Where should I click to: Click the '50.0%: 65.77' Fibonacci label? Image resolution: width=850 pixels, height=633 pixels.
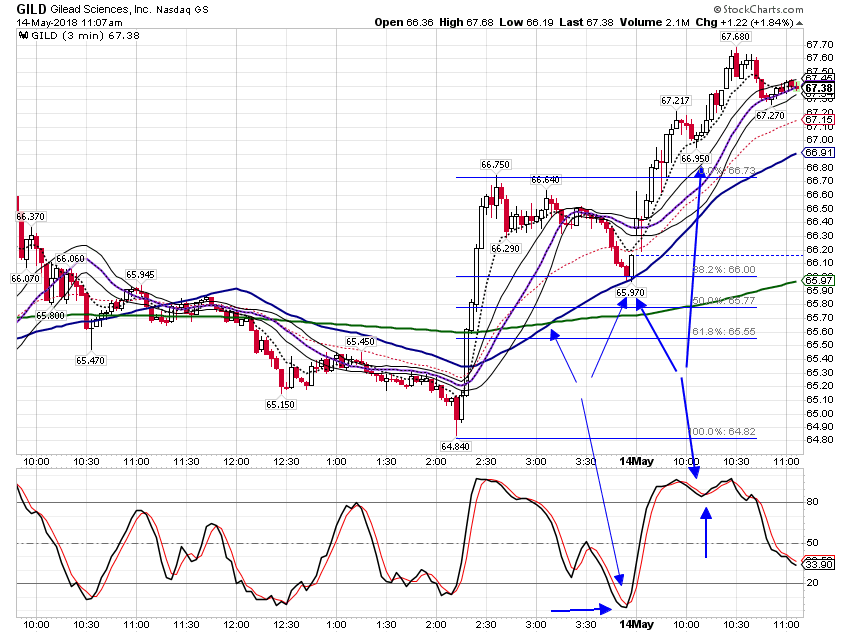click(724, 301)
